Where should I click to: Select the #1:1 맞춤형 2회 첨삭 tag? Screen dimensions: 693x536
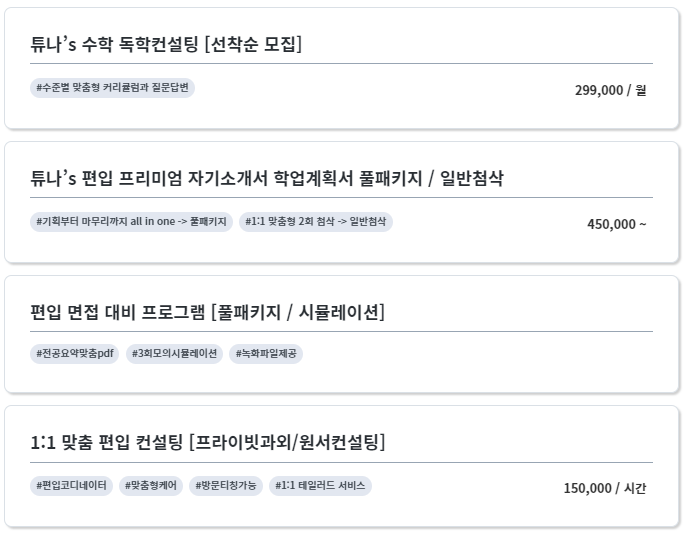coord(316,221)
